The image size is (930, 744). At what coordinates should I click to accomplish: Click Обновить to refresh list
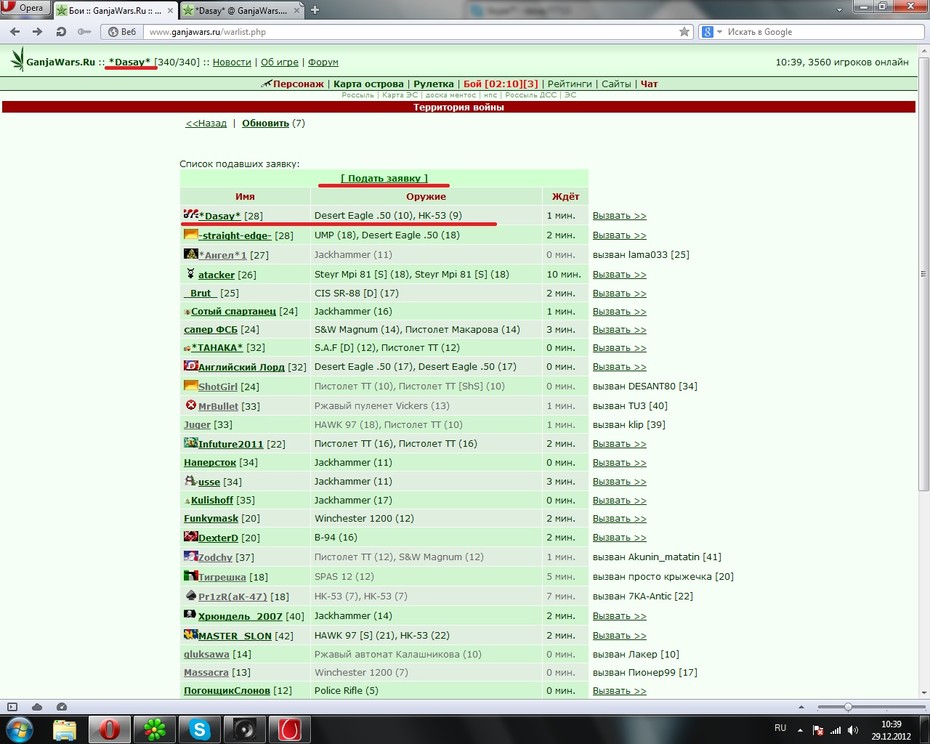(265, 123)
